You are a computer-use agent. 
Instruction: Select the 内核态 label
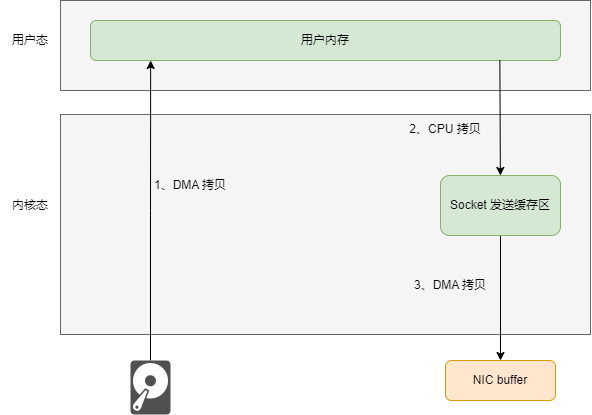[30, 205]
